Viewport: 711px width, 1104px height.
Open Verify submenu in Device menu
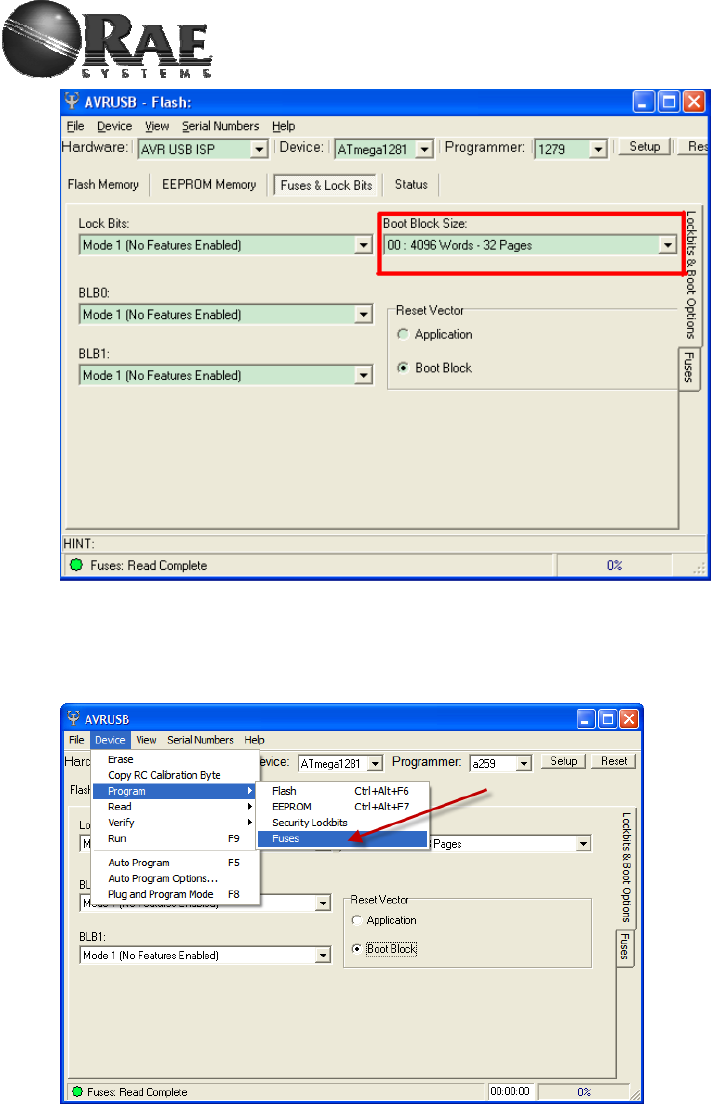[x=176, y=822]
